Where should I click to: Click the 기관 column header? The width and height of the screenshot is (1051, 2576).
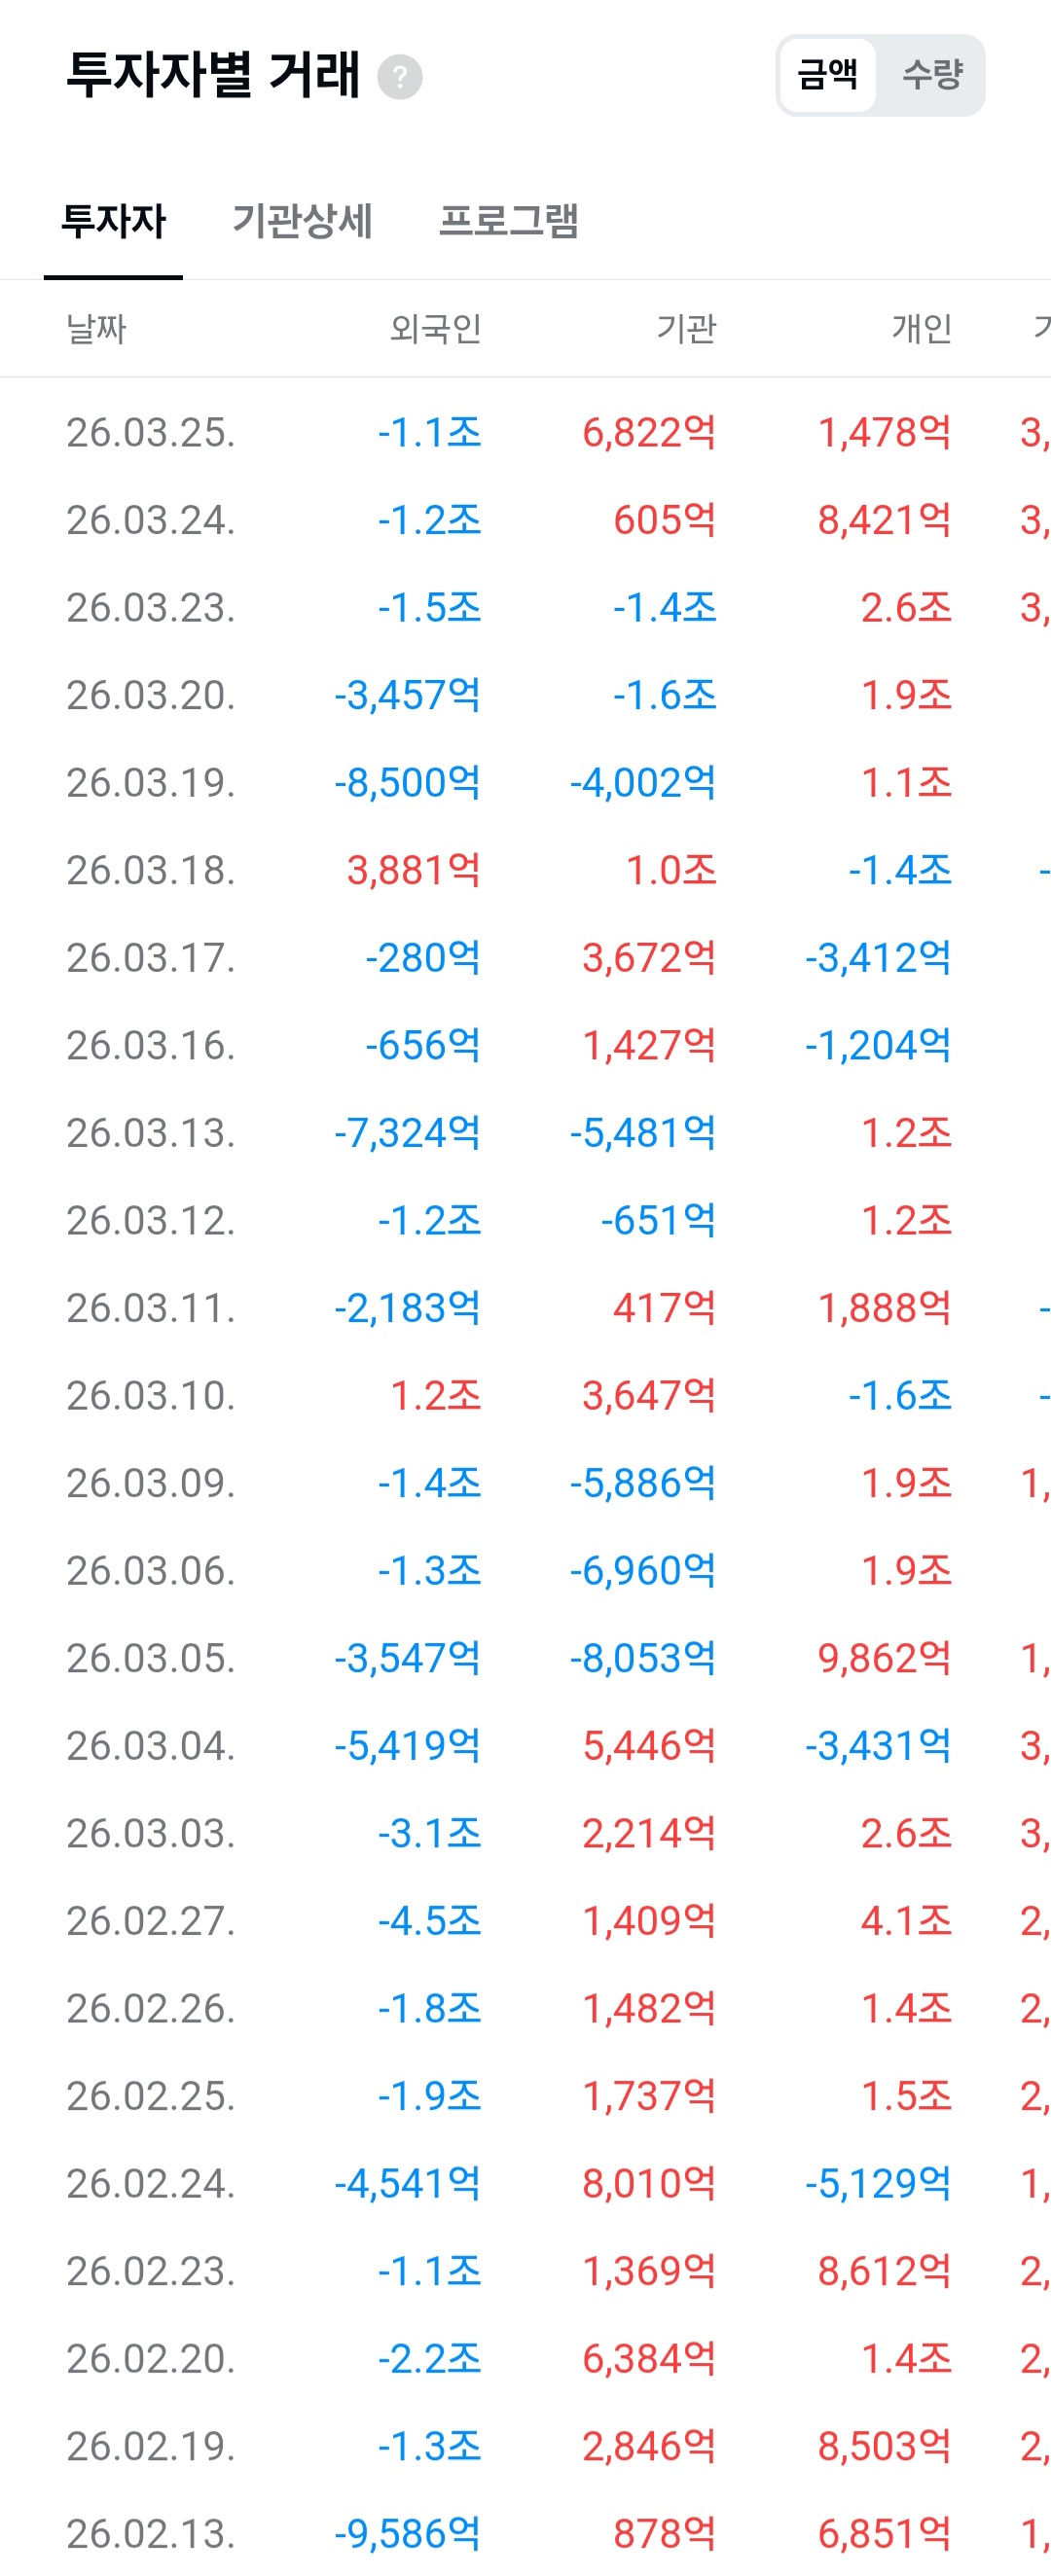pos(686,328)
